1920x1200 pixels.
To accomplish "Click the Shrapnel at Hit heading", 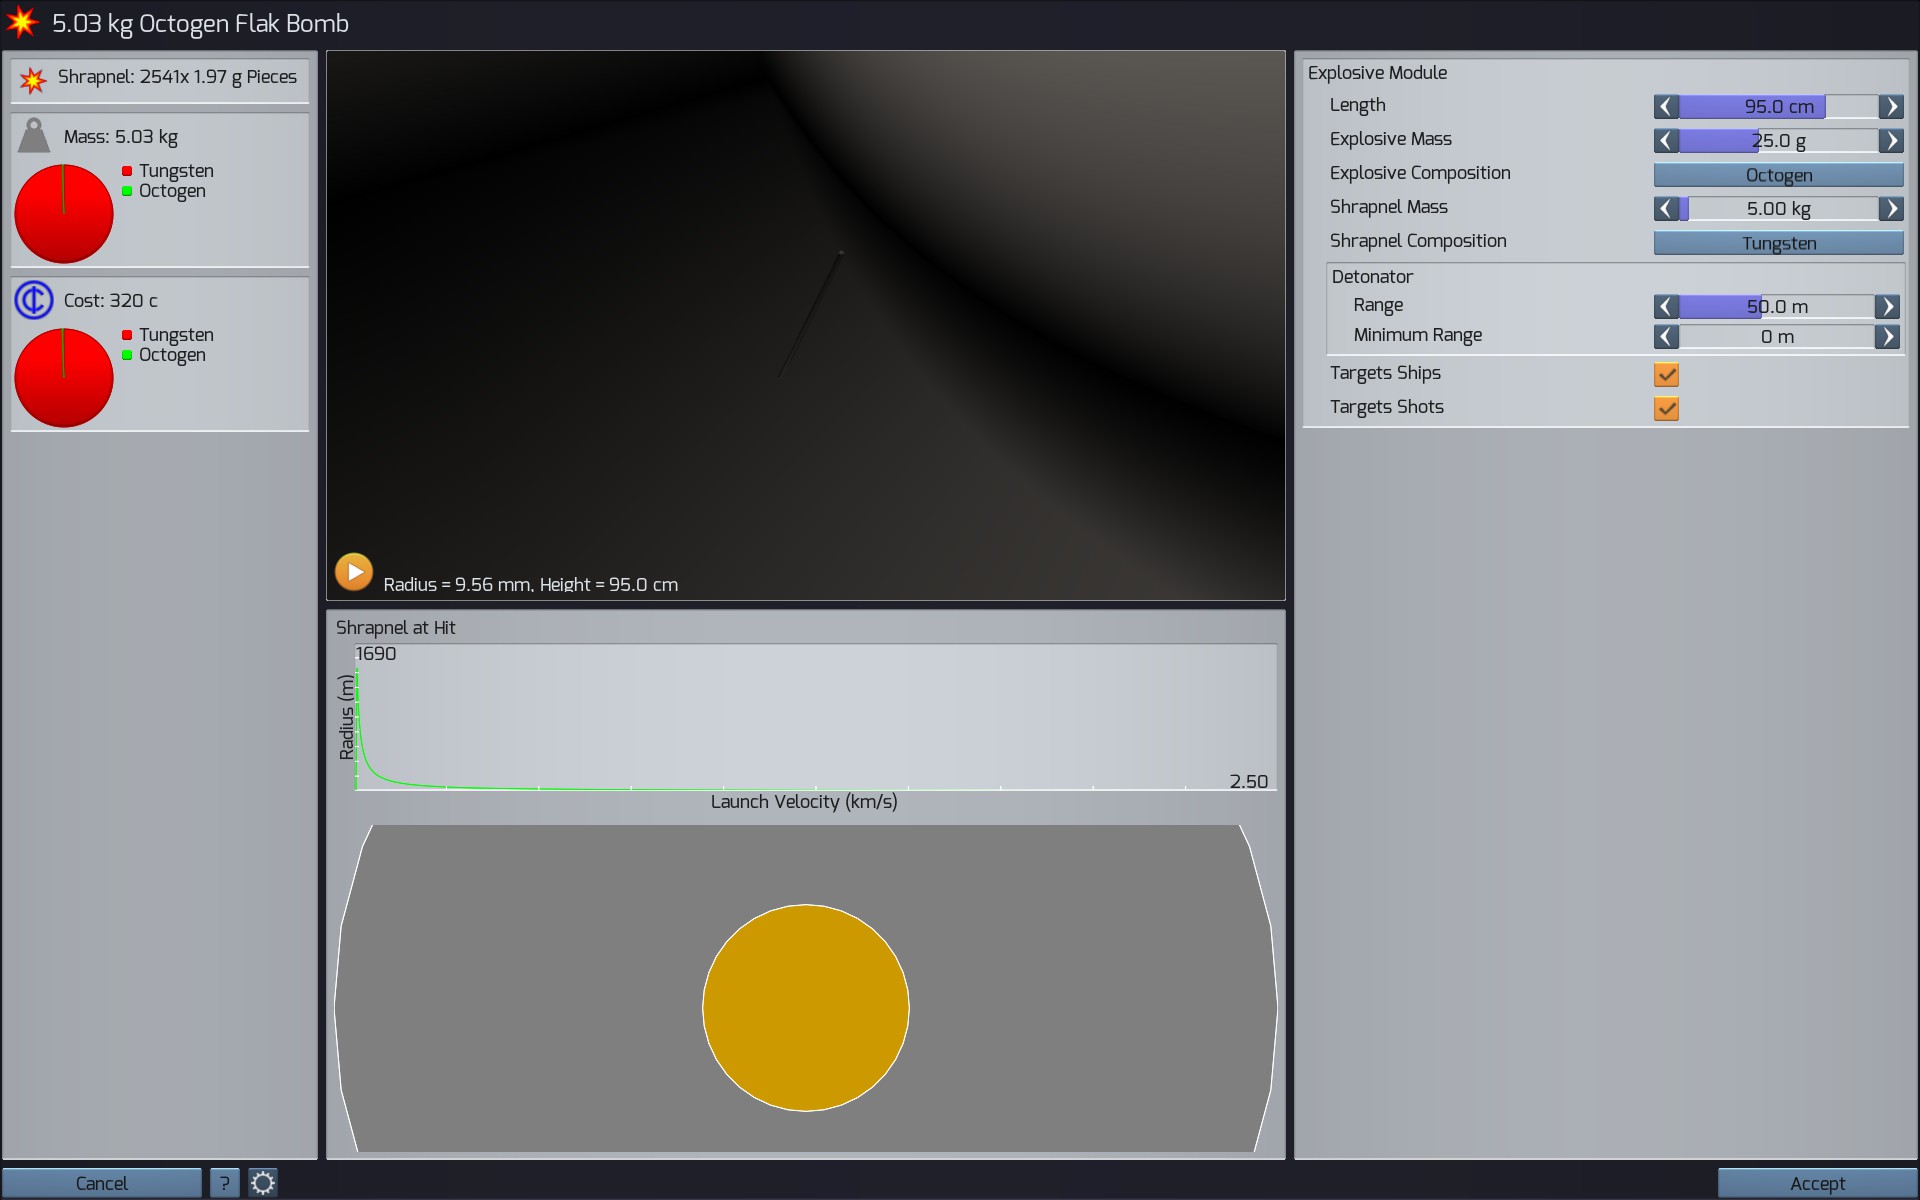I will click(396, 628).
